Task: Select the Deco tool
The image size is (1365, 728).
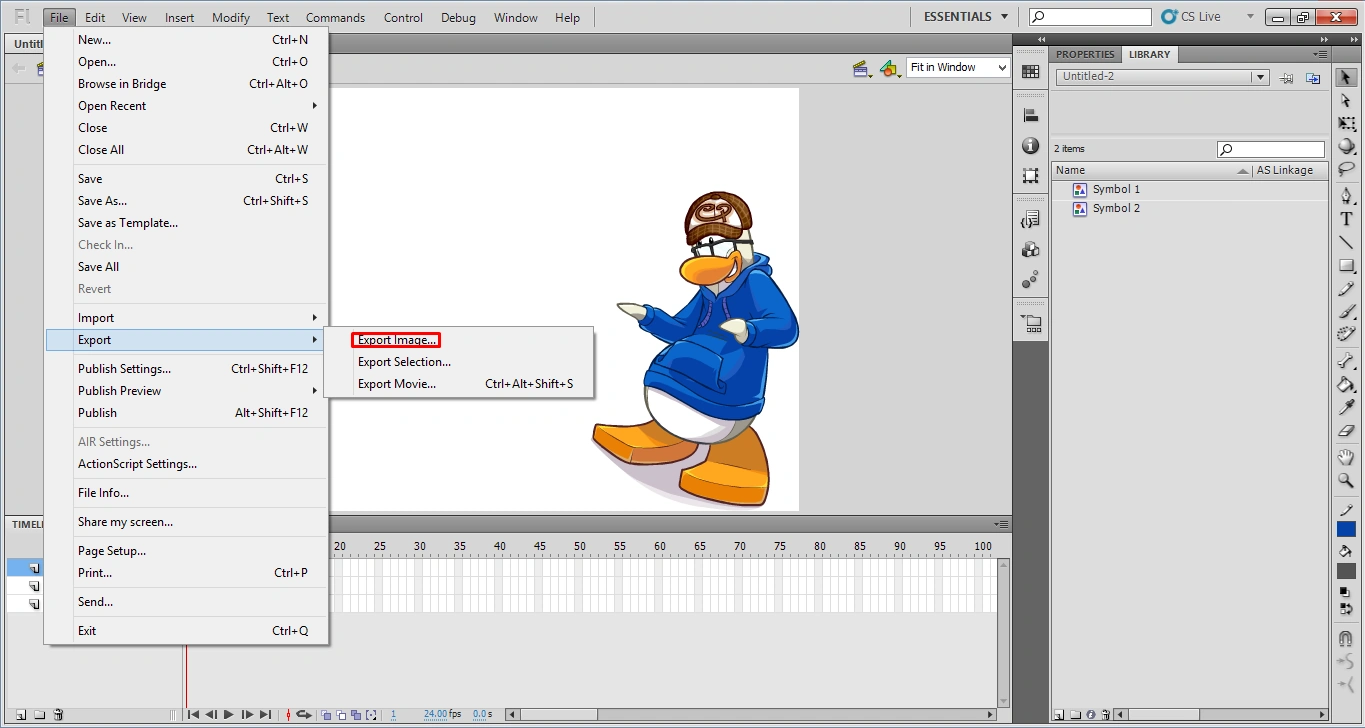Action: point(1346,334)
